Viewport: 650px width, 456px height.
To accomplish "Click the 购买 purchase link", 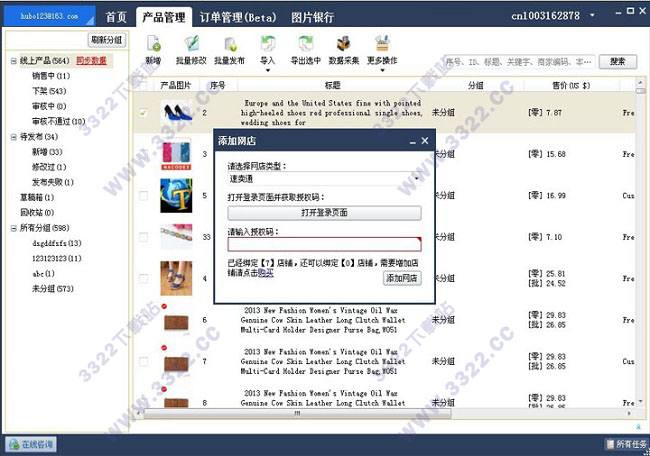I will [x=266, y=273].
